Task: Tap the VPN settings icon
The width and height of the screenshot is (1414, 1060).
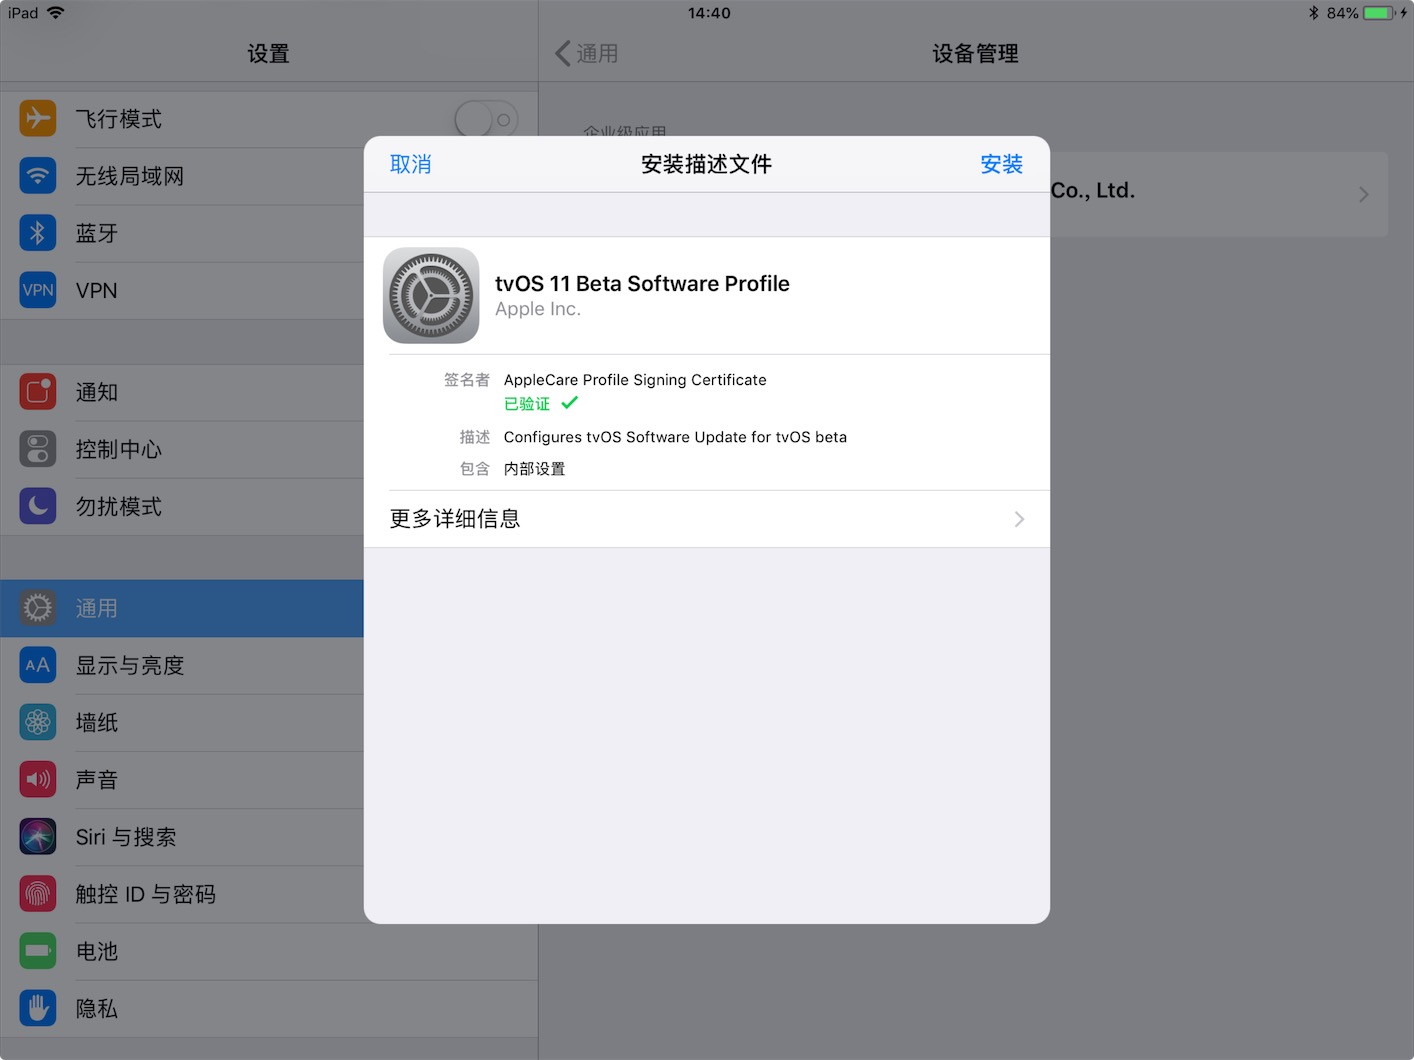Action: point(38,290)
